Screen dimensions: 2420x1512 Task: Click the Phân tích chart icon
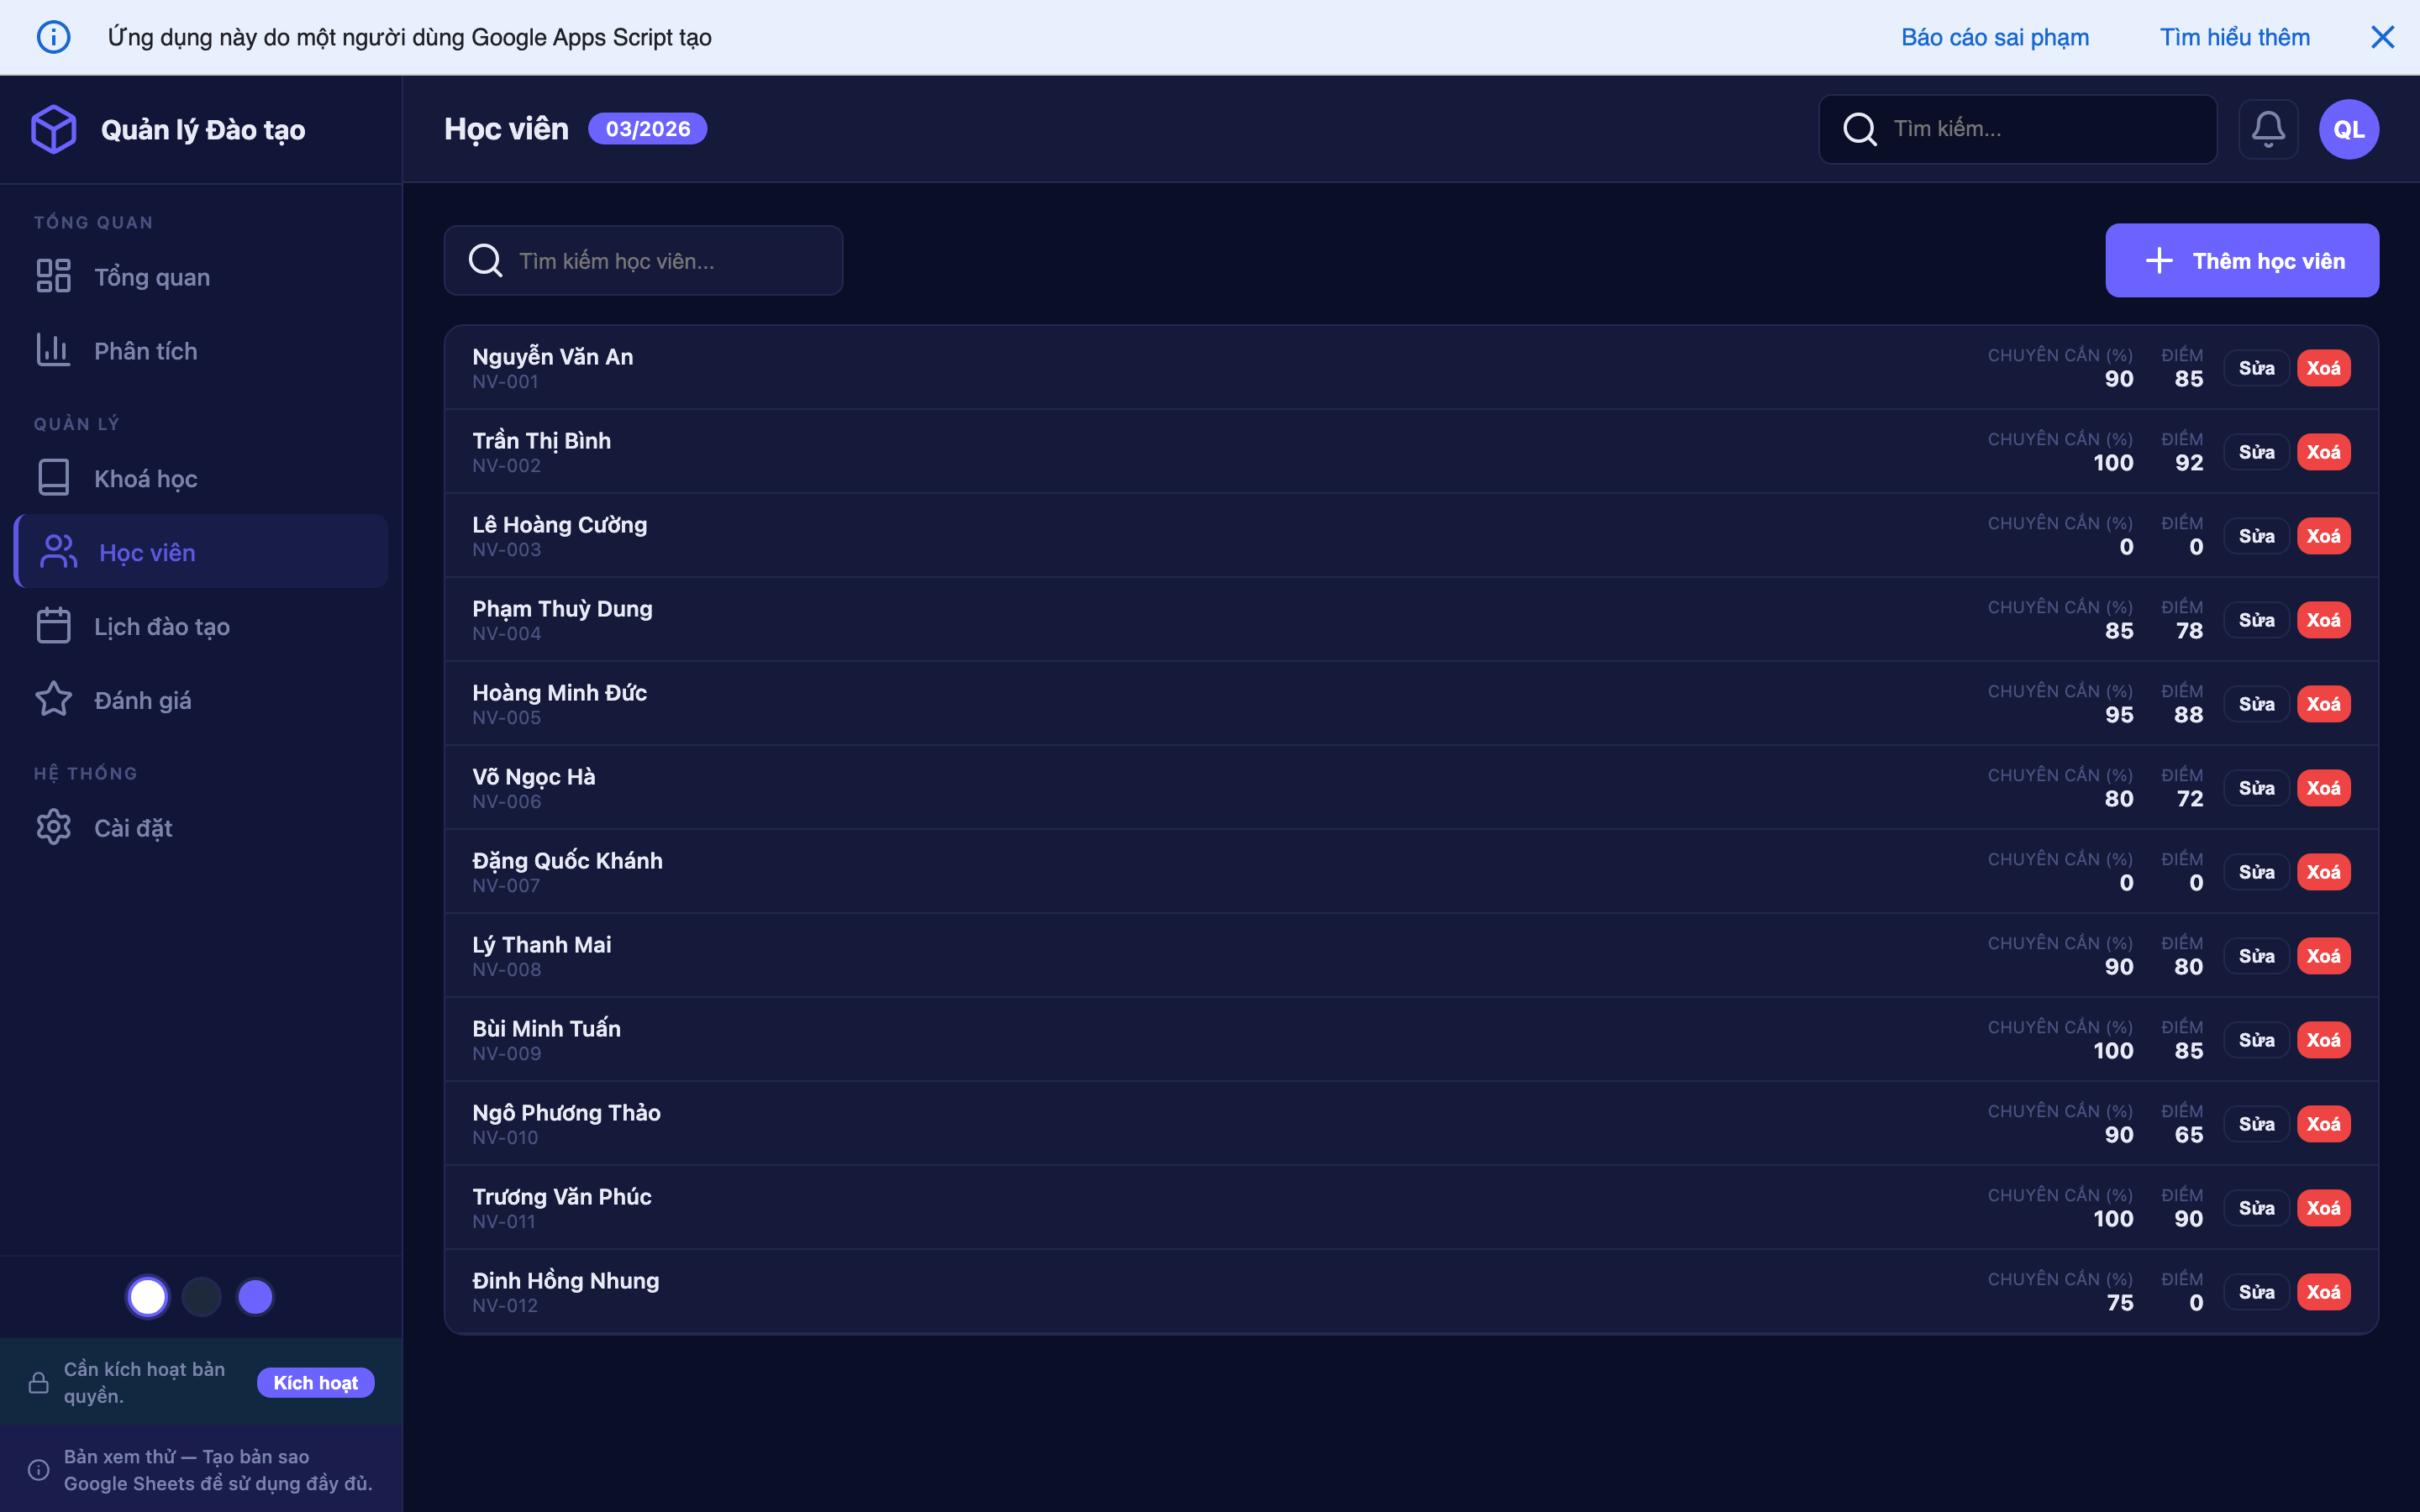point(53,351)
